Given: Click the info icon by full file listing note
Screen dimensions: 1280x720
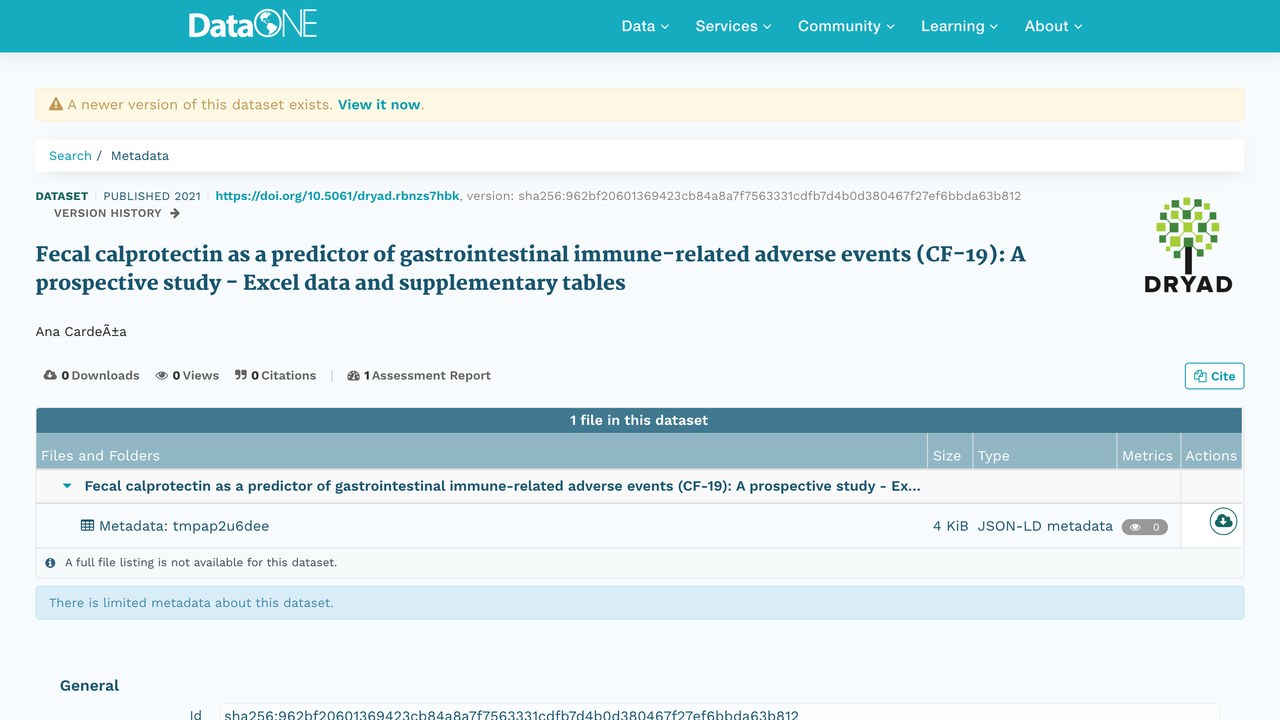Looking at the screenshot, I should click(50, 563).
